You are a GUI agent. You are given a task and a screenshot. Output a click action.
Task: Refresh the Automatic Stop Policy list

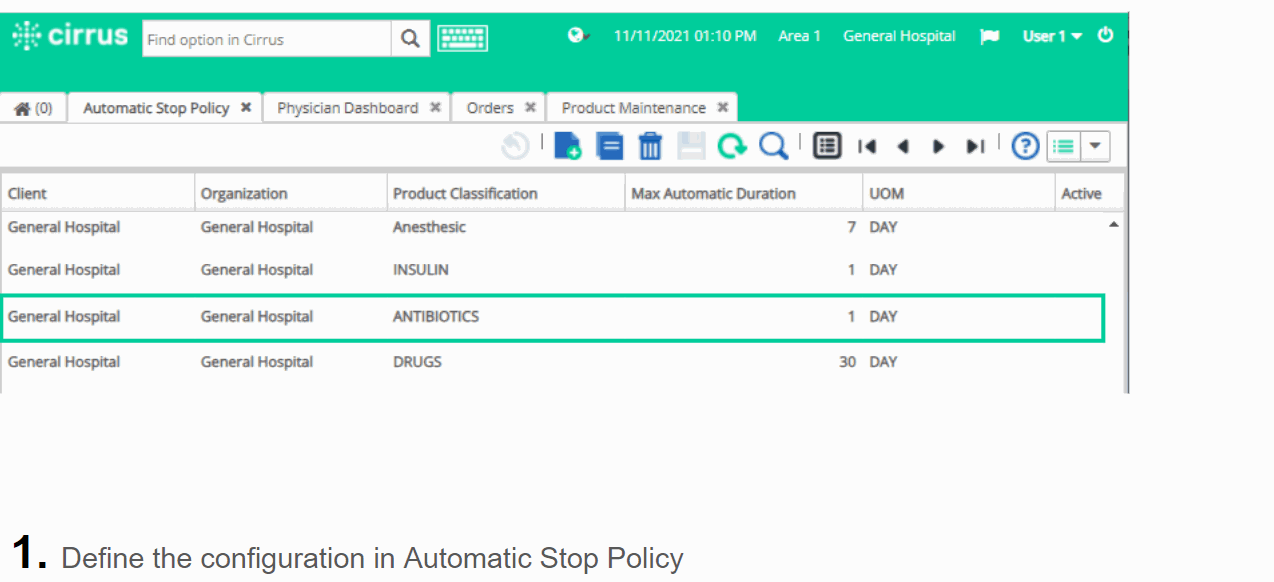pyautogui.click(x=732, y=145)
